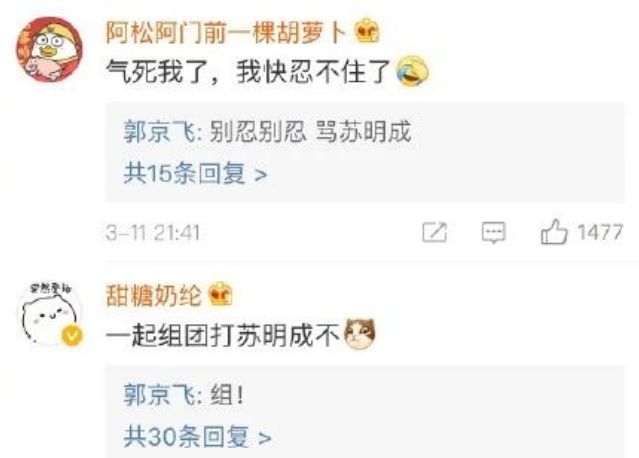Like the comment with 1477 likes

coord(554,232)
